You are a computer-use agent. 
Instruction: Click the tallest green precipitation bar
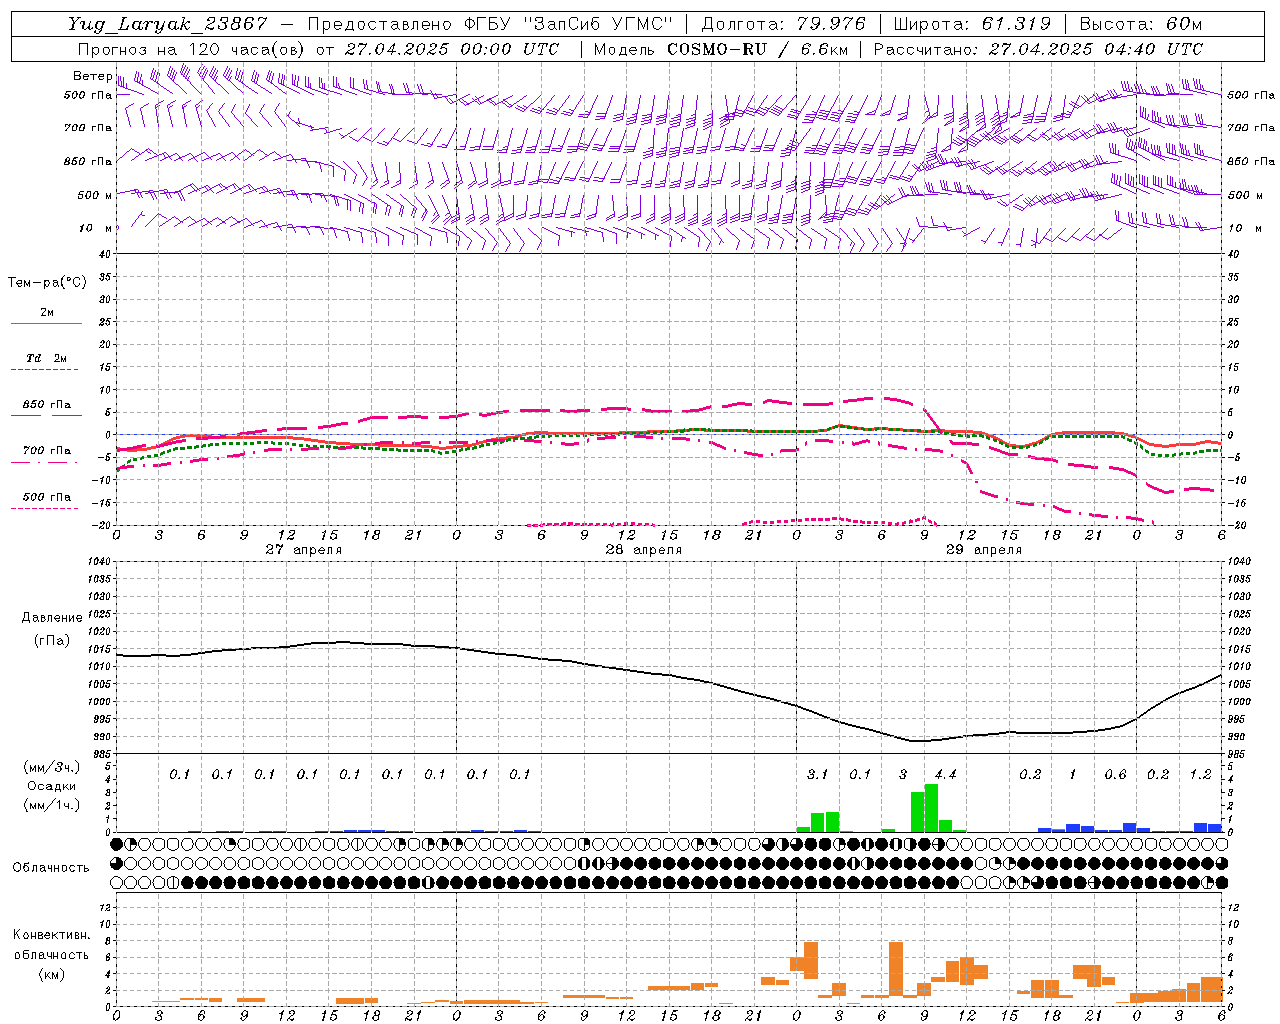click(x=932, y=808)
